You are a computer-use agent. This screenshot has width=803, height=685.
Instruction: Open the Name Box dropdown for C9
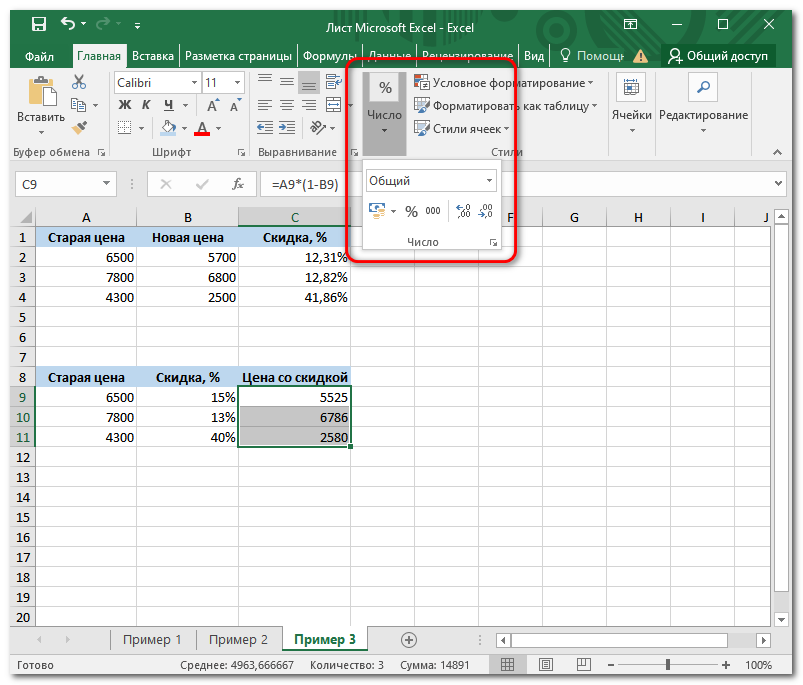(107, 184)
